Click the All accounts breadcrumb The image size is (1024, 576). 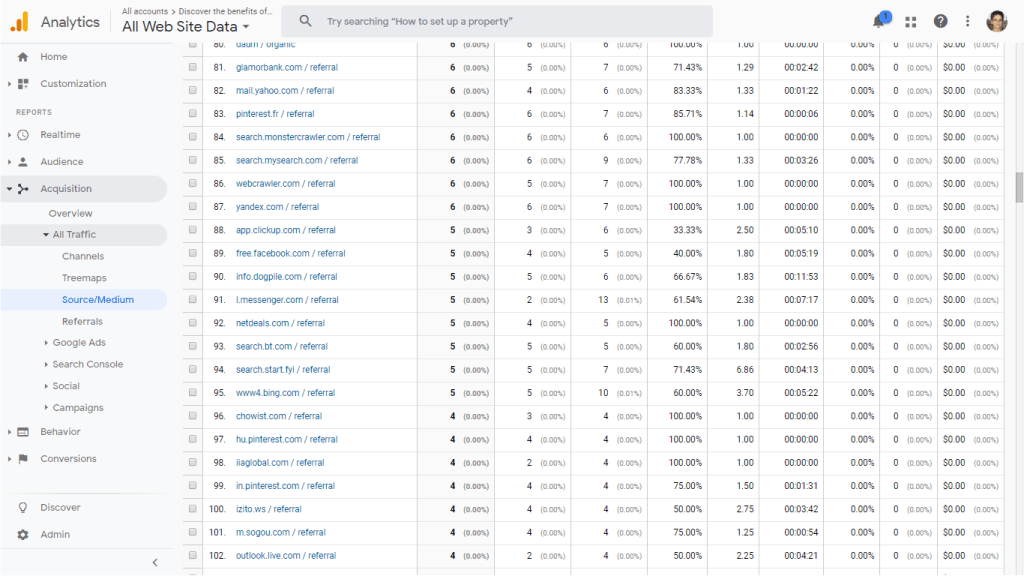click(x=145, y=11)
